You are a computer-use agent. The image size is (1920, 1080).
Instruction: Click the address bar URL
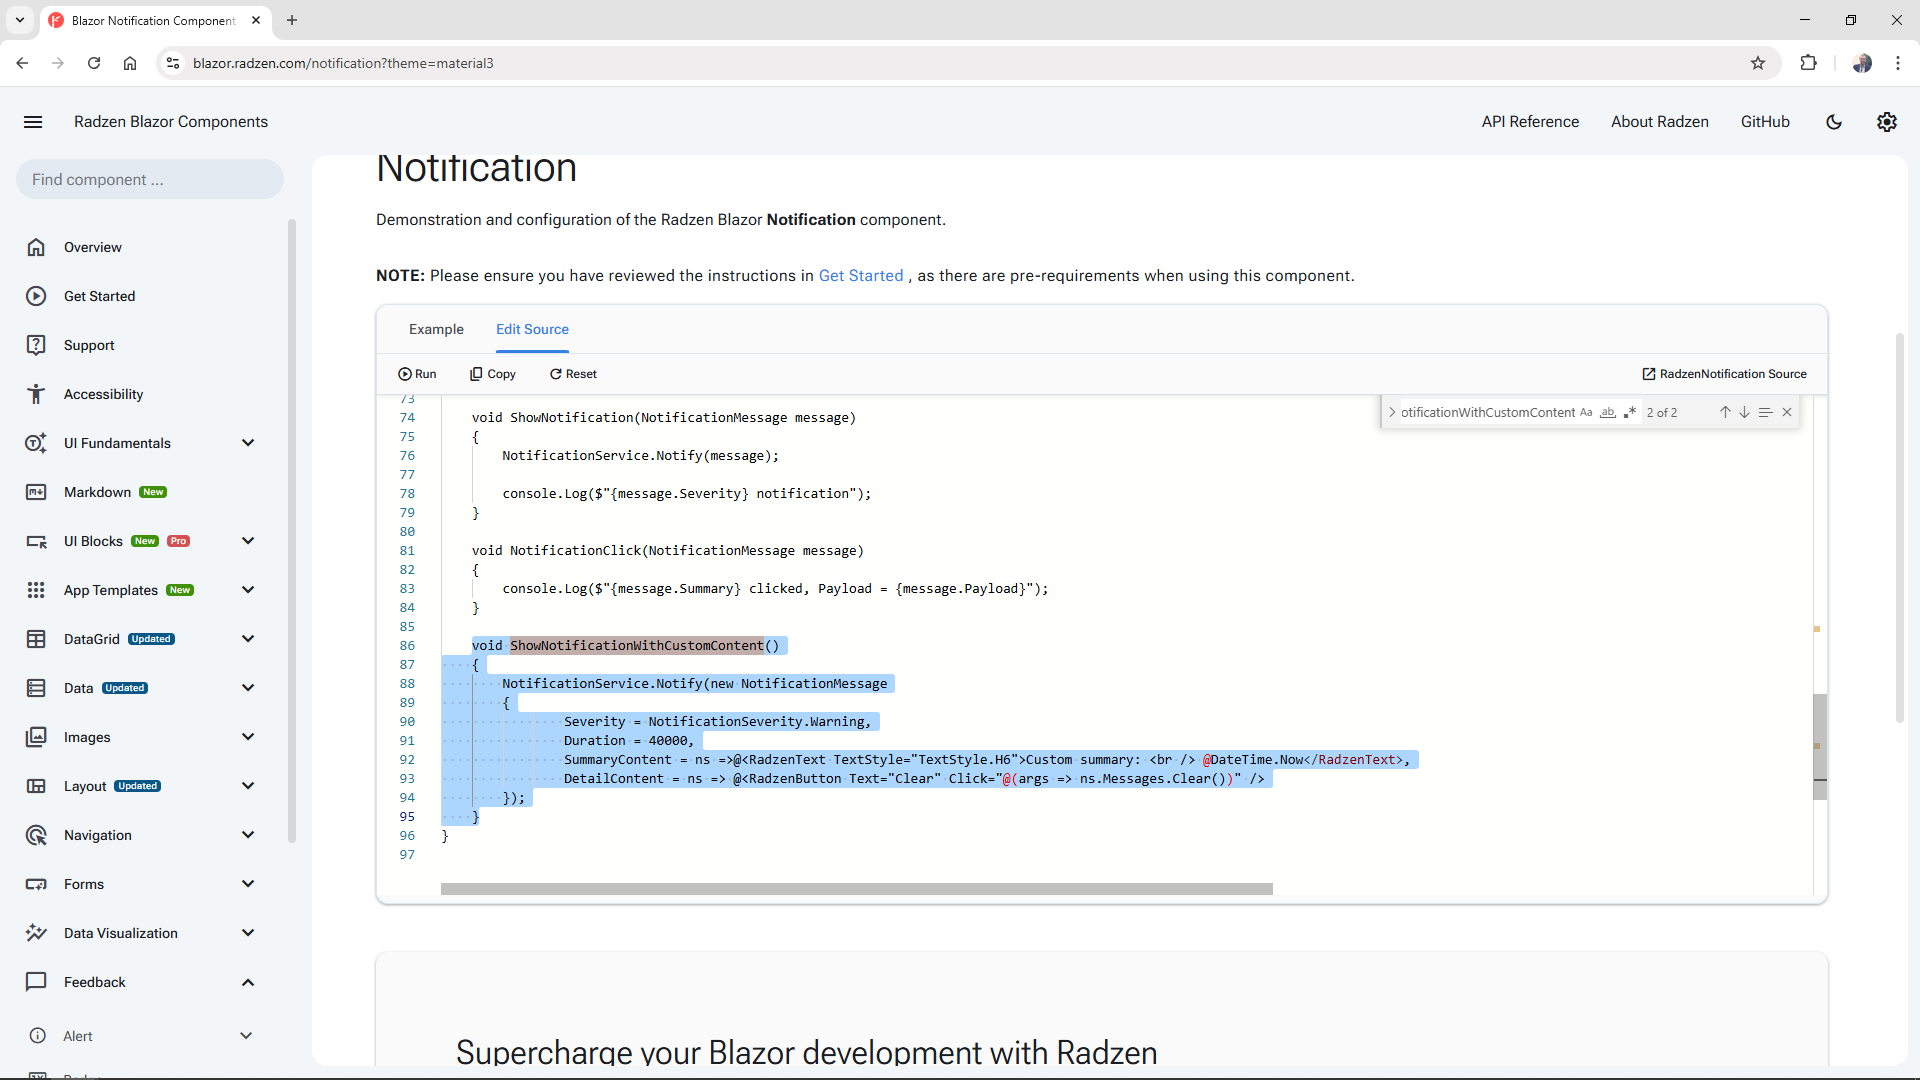(x=343, y=63)
